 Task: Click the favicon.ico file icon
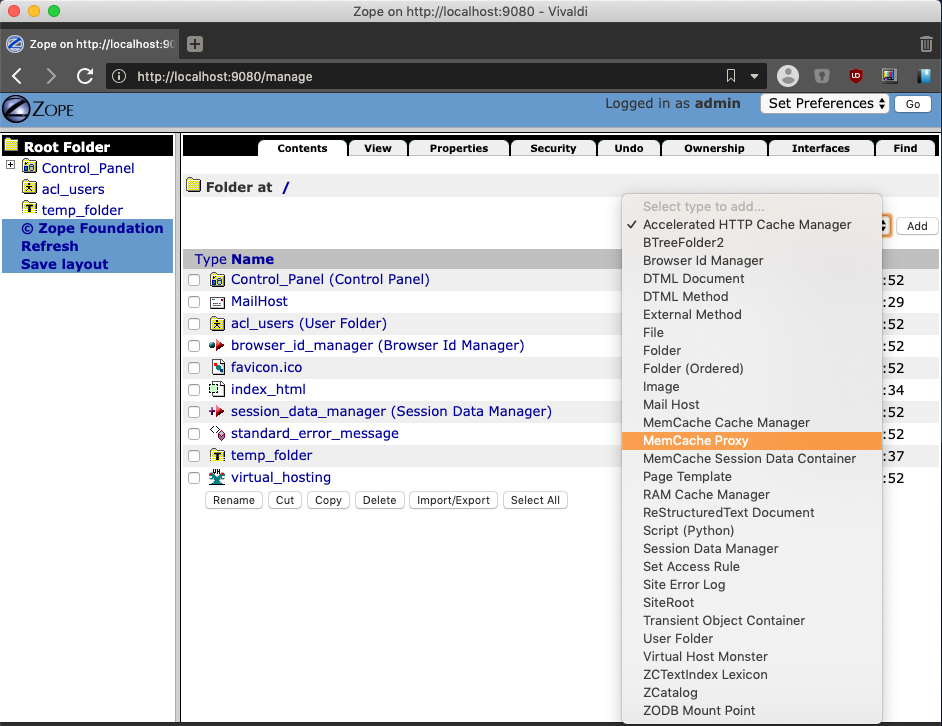pyautogui.click(x=218, y=367)
